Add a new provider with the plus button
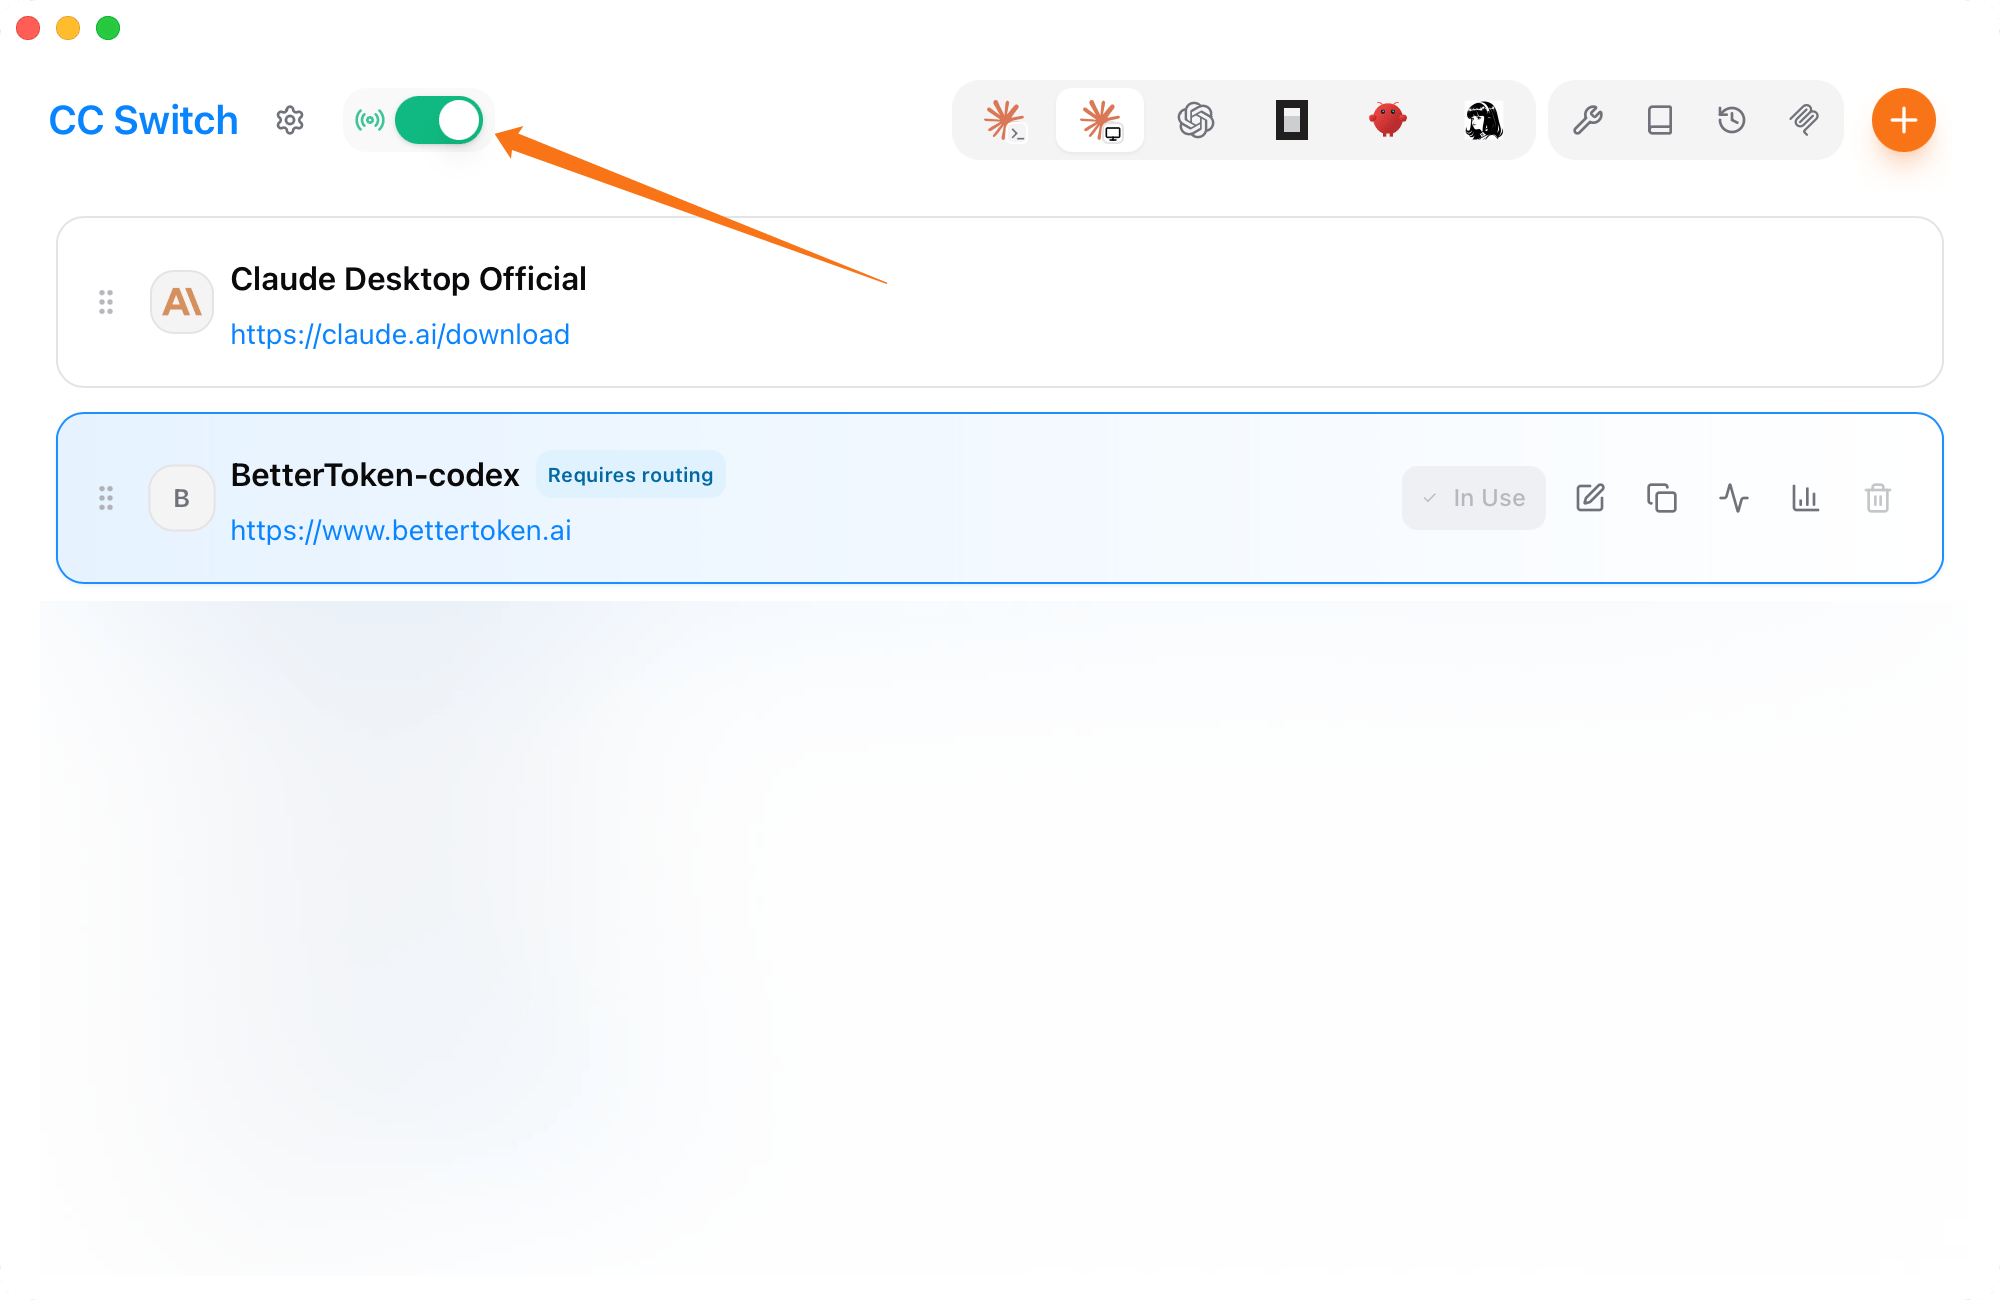The height and width of the screenshot is (1300, 2000). [1904, 120]
